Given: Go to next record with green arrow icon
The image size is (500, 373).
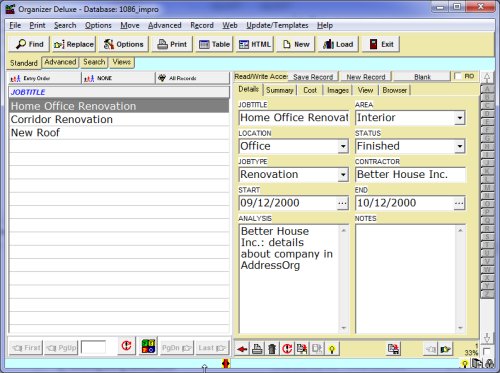Looking at the screenshot, I should coord(445,349).
